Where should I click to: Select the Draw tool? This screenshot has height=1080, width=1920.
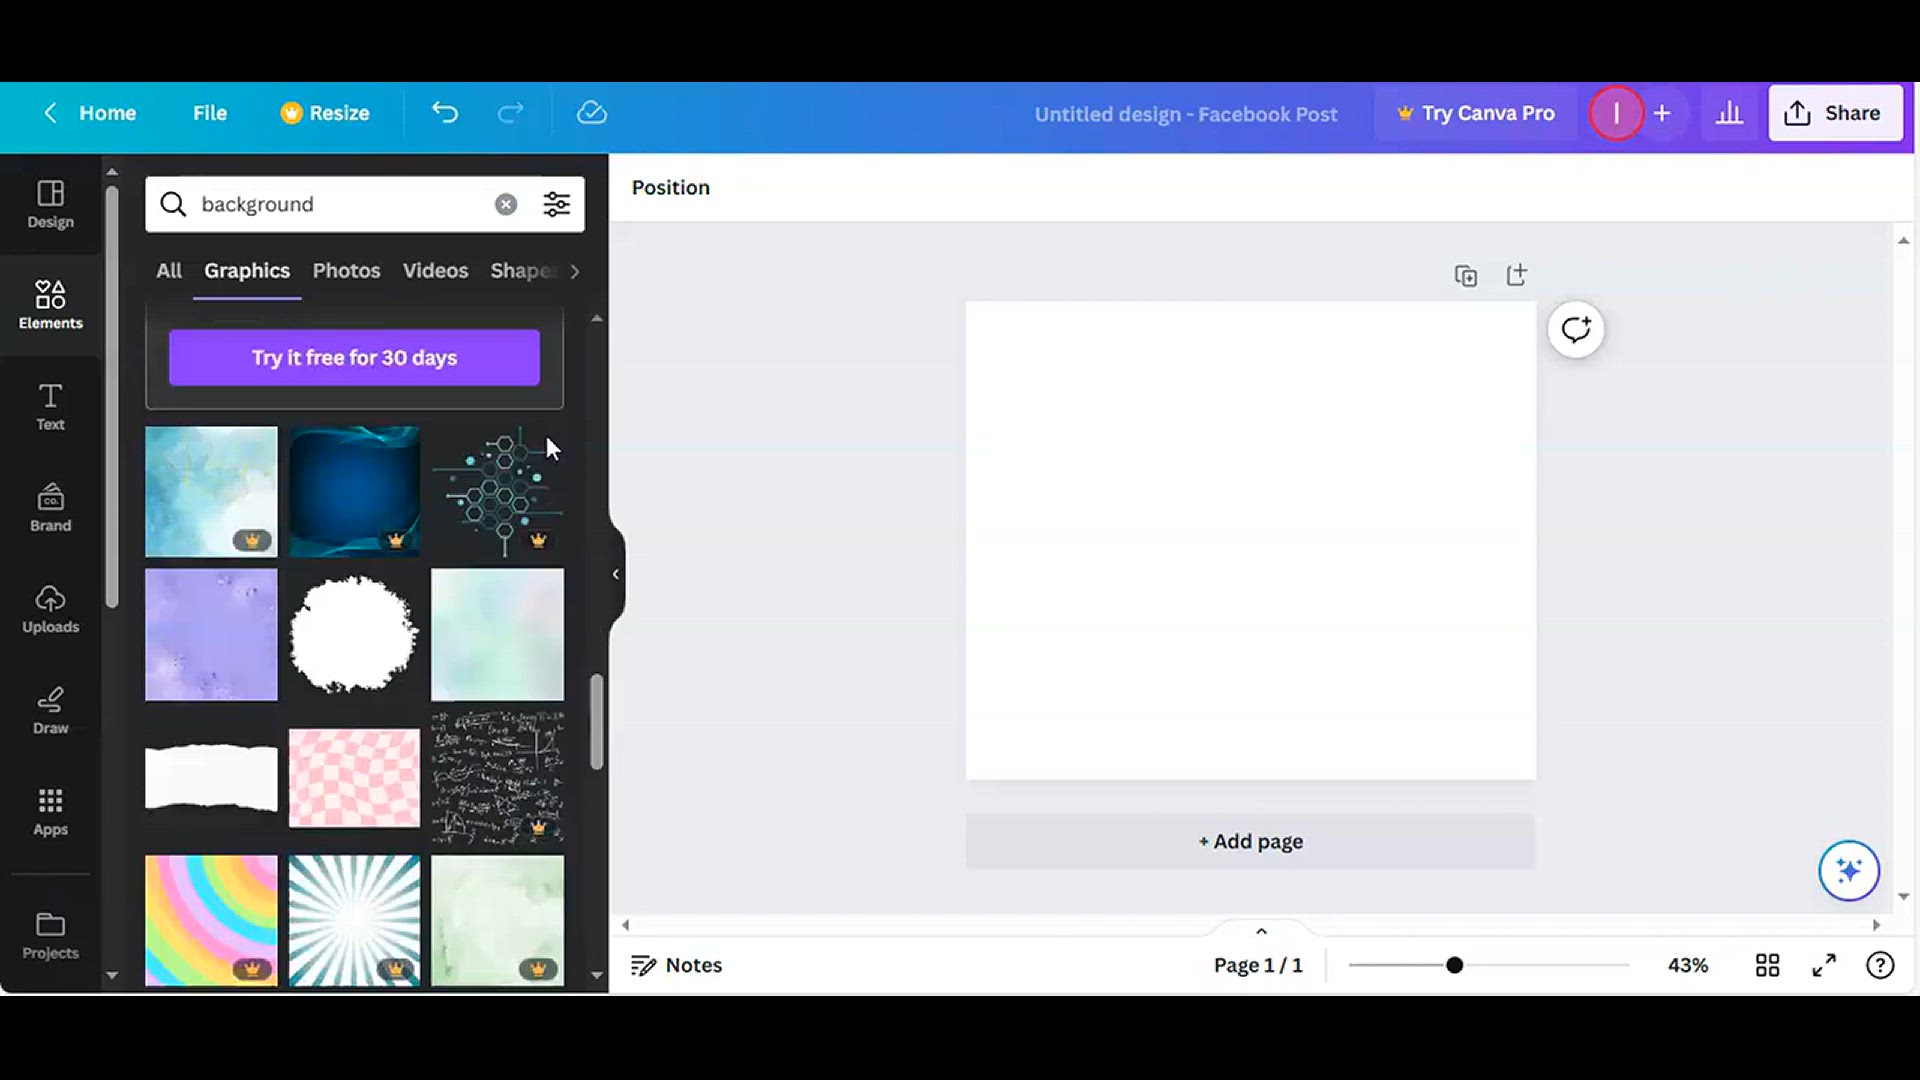tap(50, 710)
